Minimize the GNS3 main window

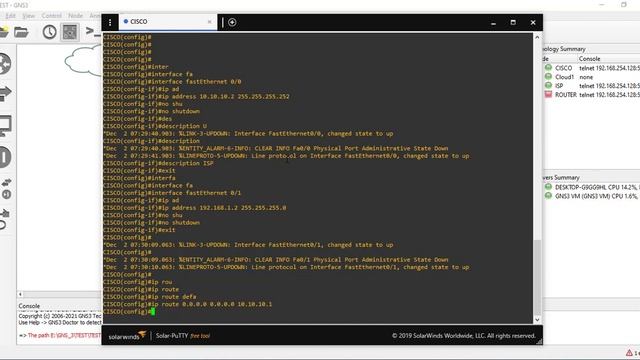tap(602, 4)
